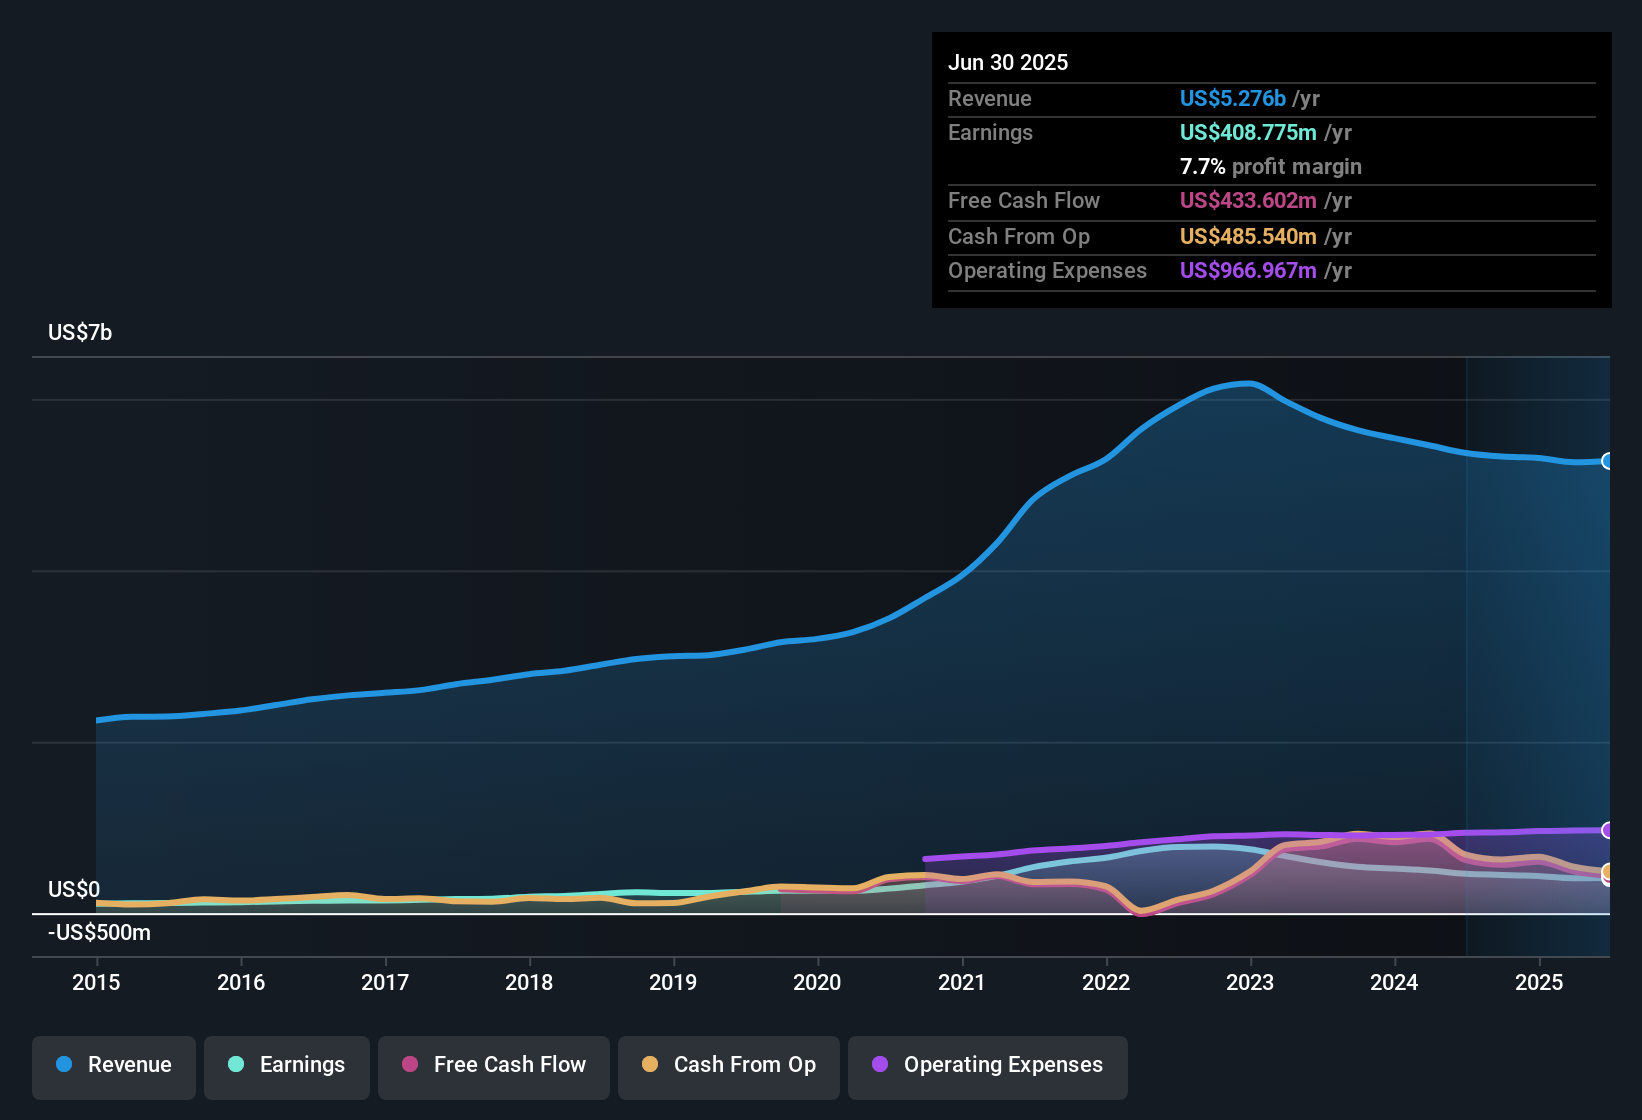Click the Operating Expenses row label in tooltip
Image resolution: width=1642 pixels, height=1120 pixels.
[x=1047, y=271]
